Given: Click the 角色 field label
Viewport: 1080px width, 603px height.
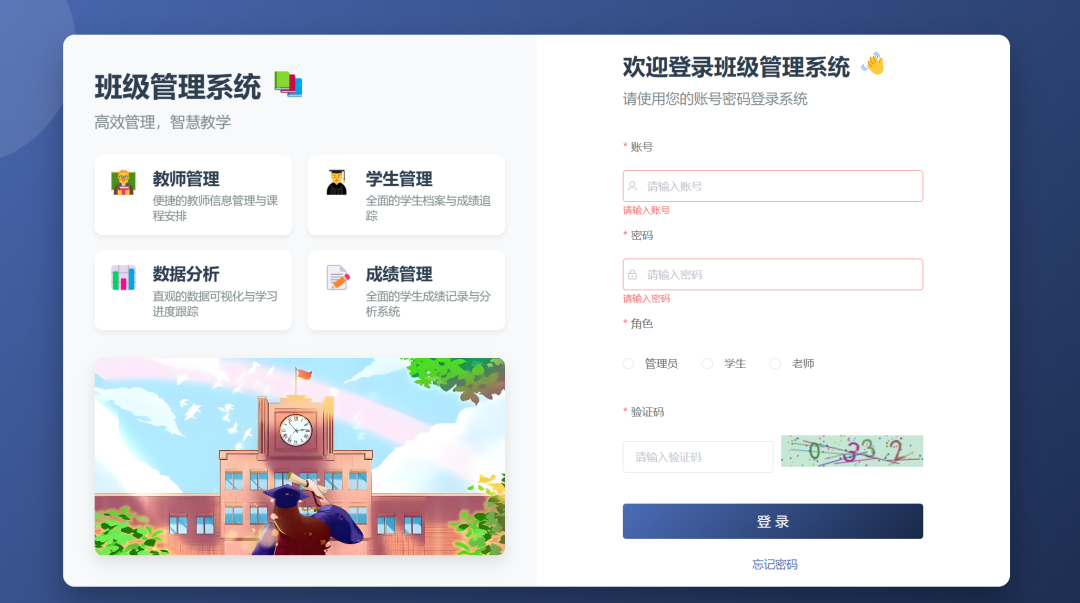Looking at the screenshot, I should 642,324.
